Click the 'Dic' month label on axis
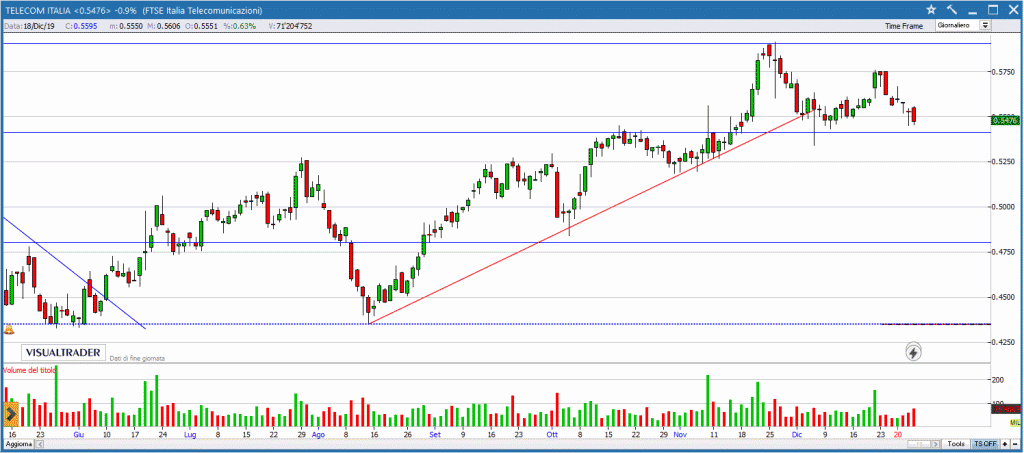This screenshot has height=453, width=1024. 797,433
